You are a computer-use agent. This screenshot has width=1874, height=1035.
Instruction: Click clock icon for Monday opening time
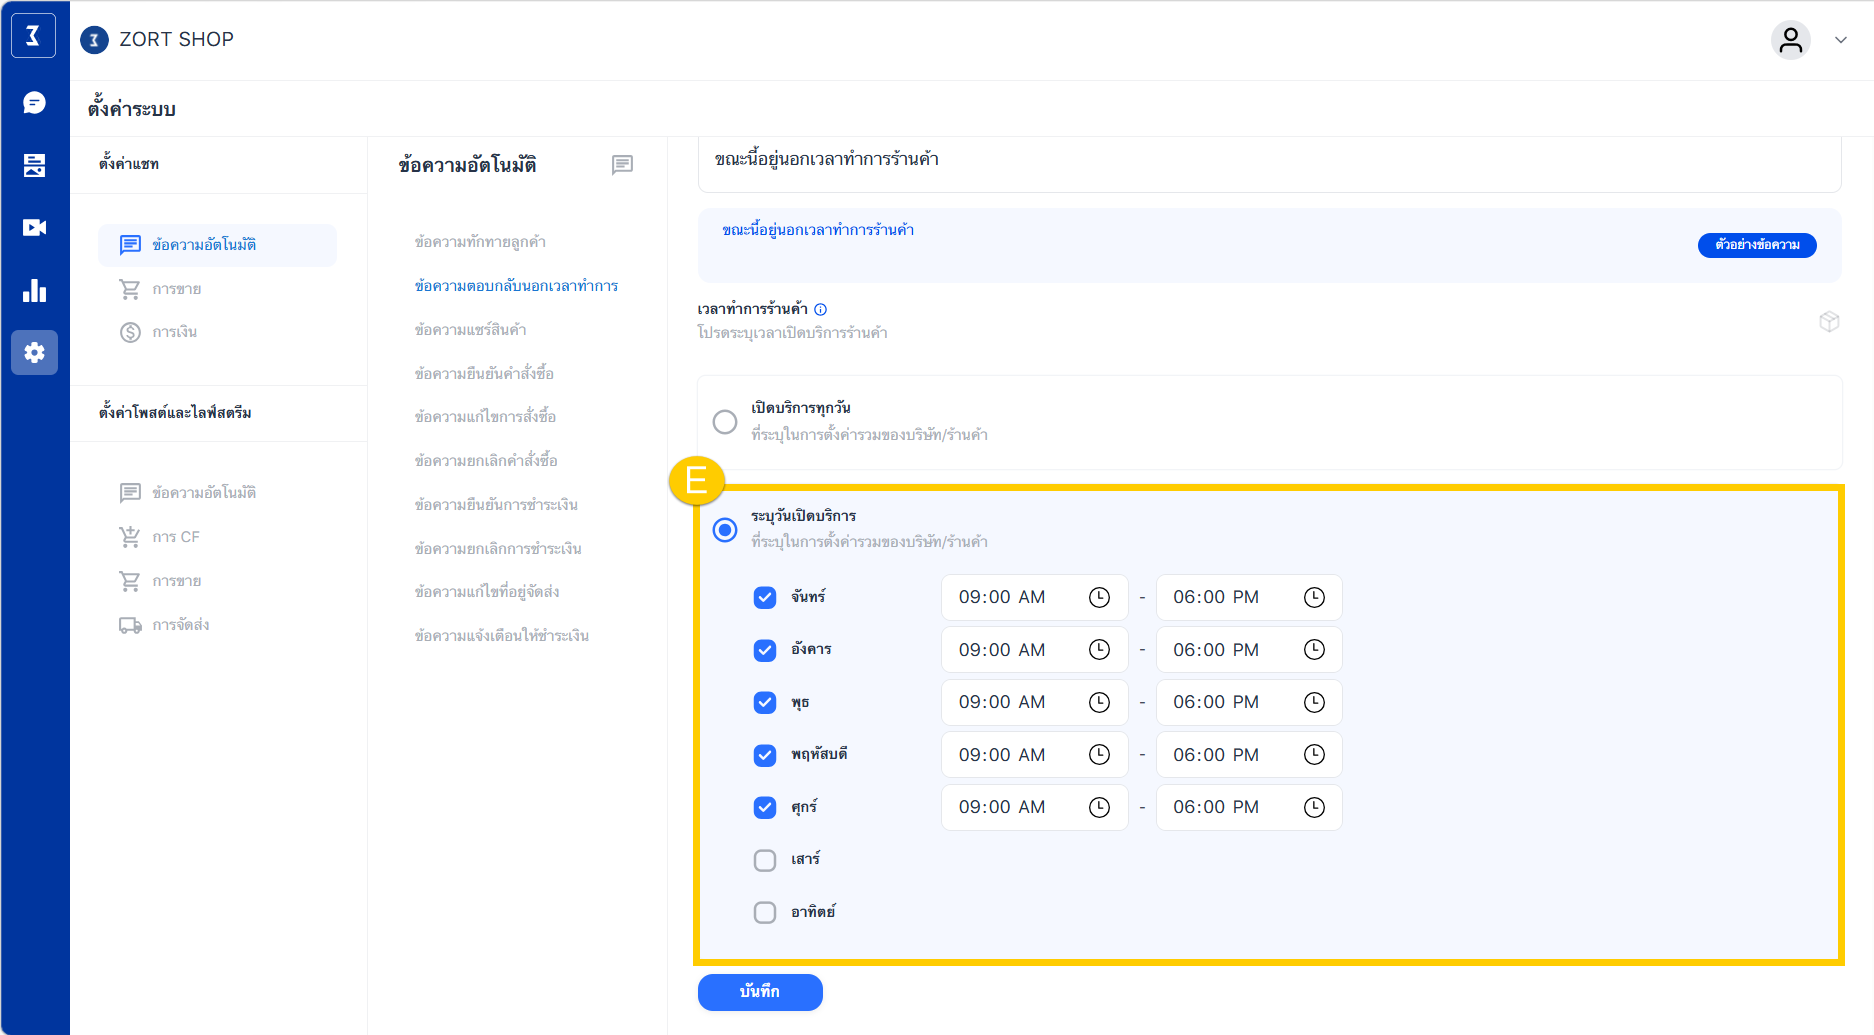click(x=1099, y=597)
